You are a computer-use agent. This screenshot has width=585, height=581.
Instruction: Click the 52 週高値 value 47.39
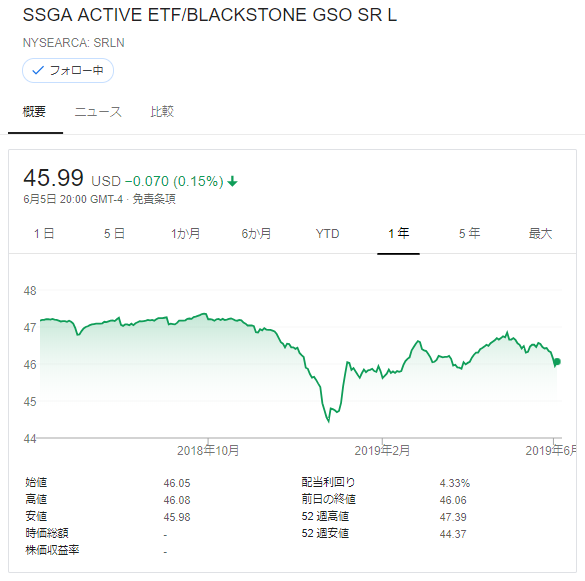pyautogui.click(x=453, y=517)
